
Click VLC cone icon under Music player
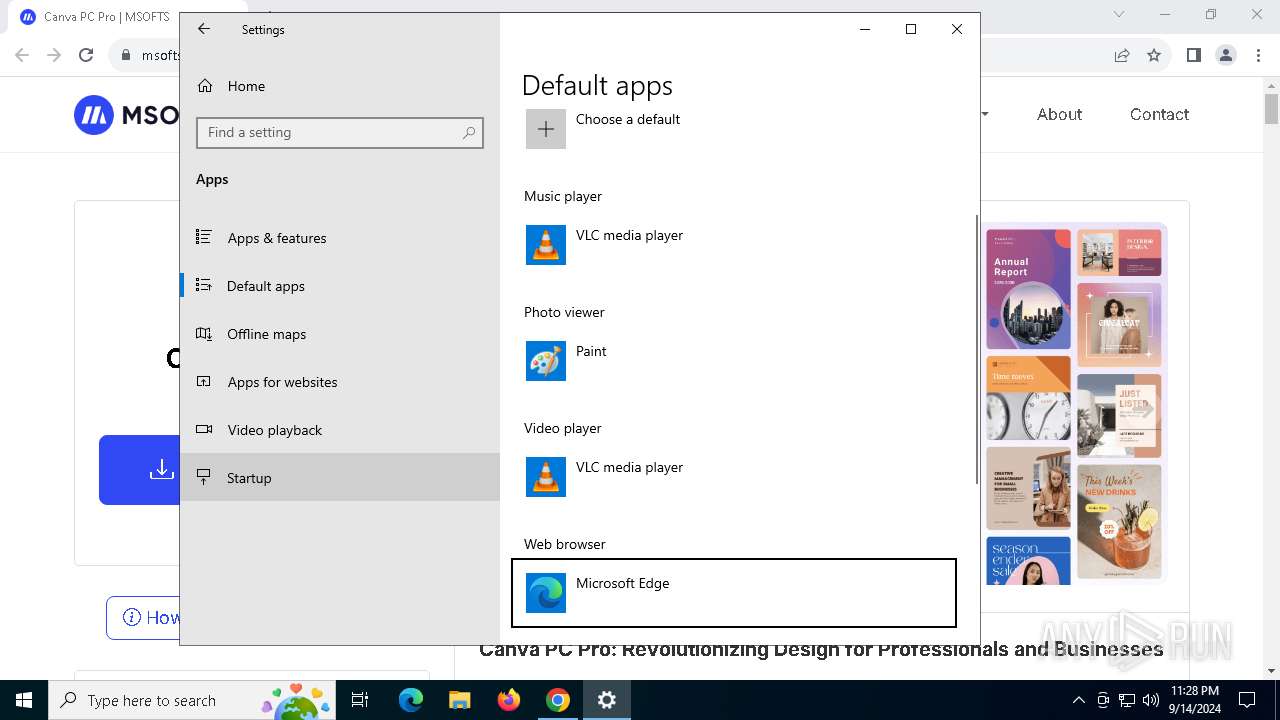pyautogui.click(x=546, y=245)
